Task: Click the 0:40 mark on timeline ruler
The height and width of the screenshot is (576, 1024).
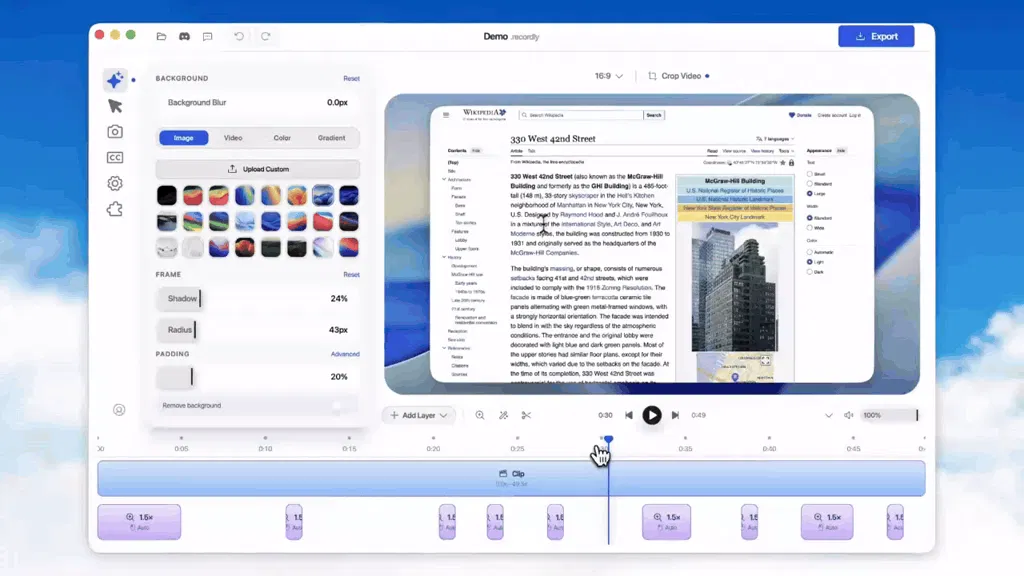Action: pos(769,449)
